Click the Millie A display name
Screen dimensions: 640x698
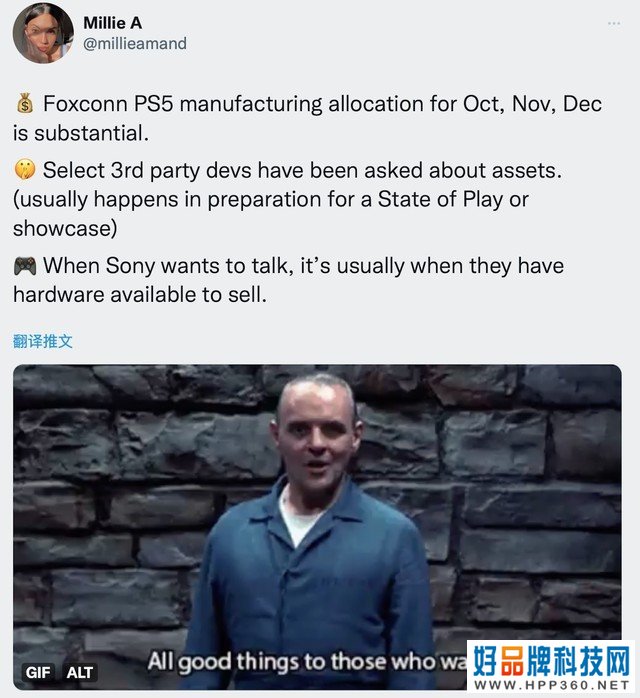pyautogui.click(x=113, y=23)
